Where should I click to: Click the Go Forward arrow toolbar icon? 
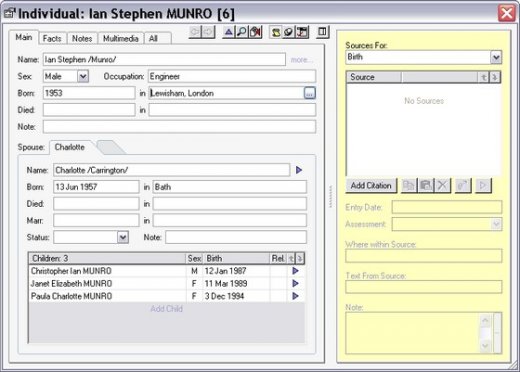click(208, 32)
